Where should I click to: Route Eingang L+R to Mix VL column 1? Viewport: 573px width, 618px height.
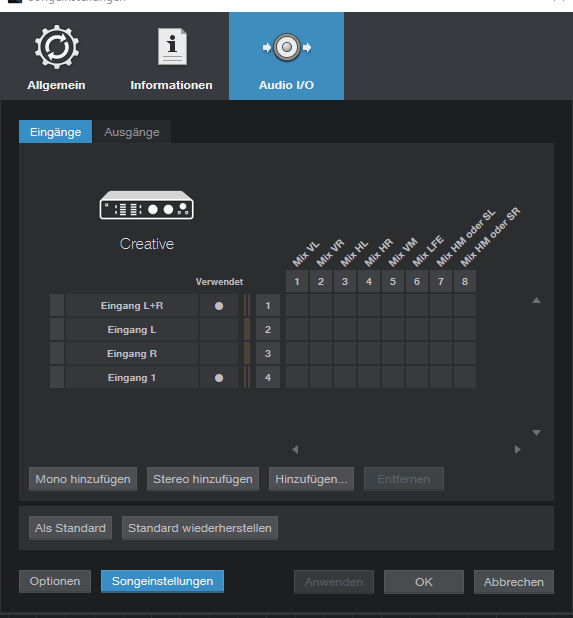[297, 305]
